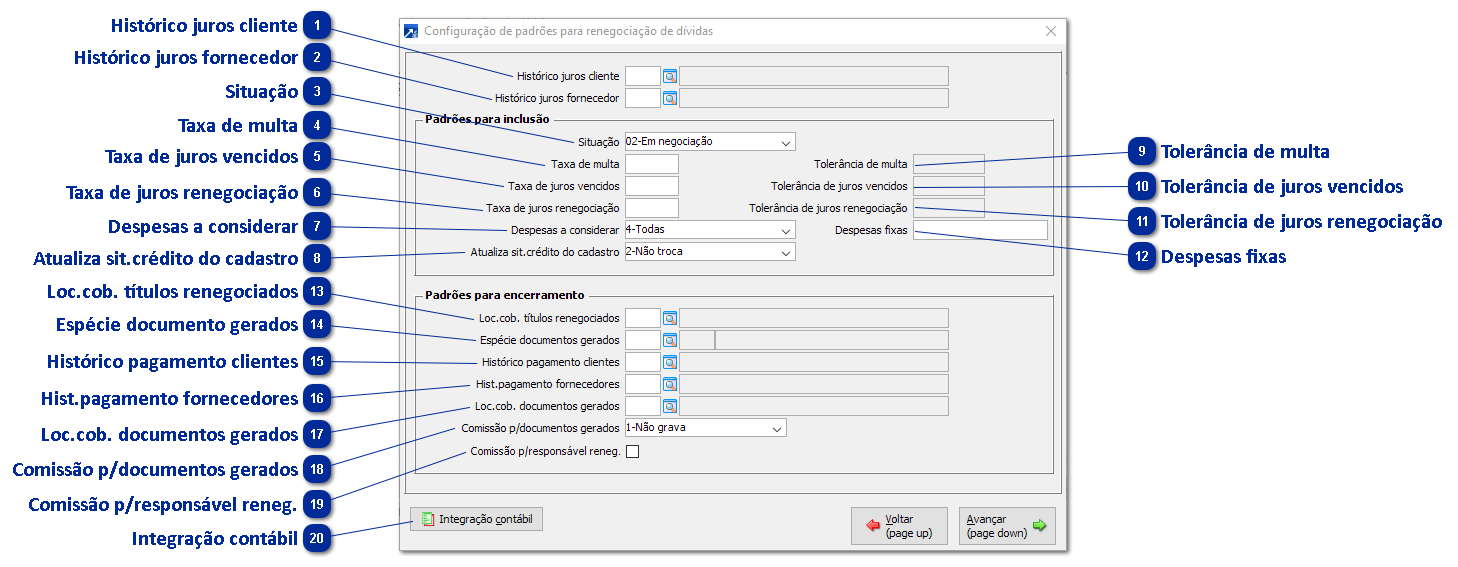
Task: Open lookup for Histórico pagamento clientes
Action: pyautogui.click(x=670, y=362)
